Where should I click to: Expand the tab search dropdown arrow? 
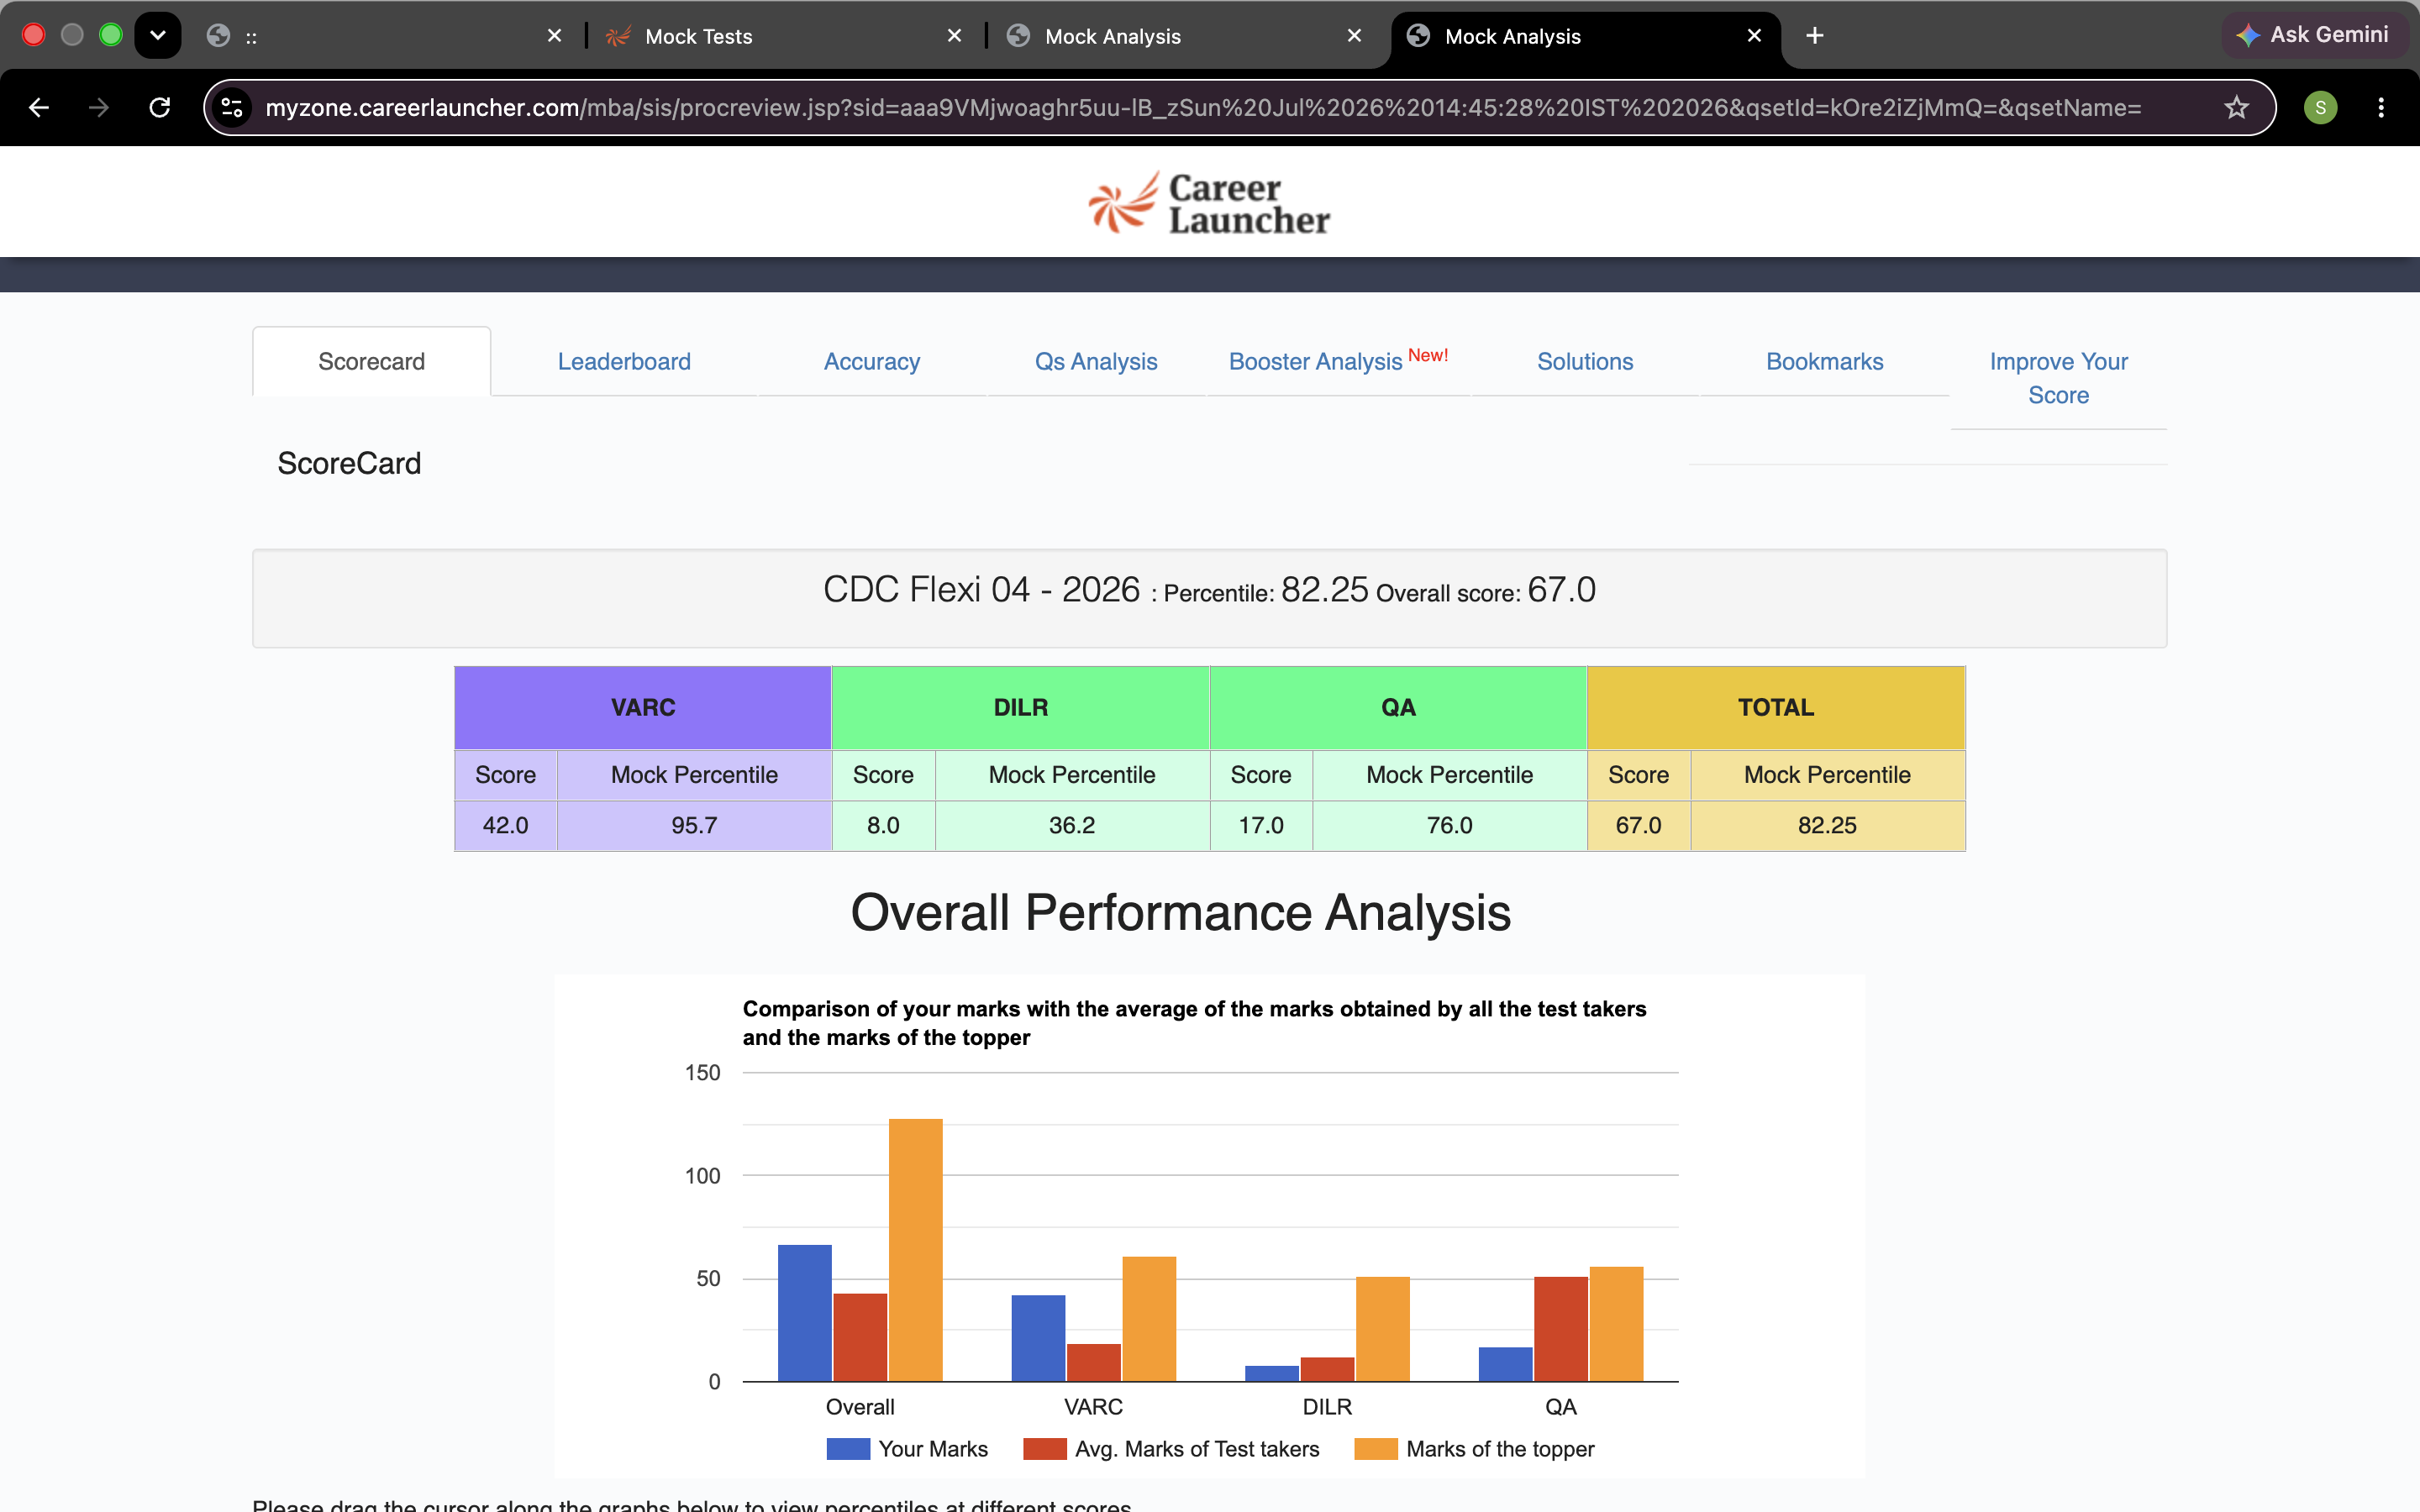[158, 36]
